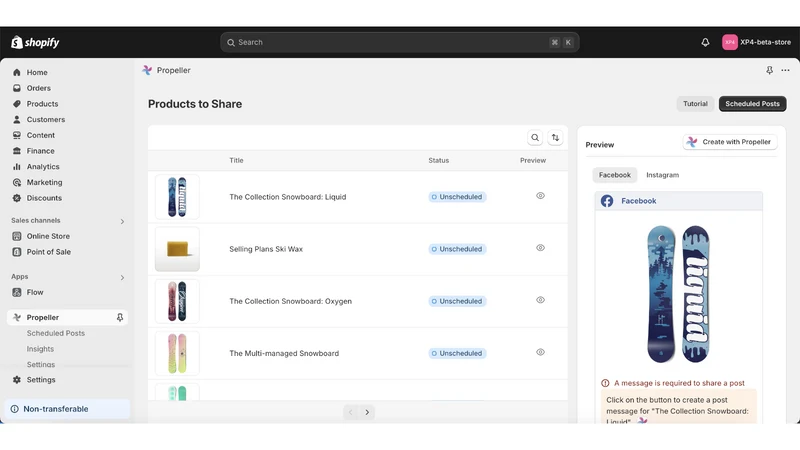
Task: Select the Oxygen snowboard thumbnail
Action: pos(177,301)
